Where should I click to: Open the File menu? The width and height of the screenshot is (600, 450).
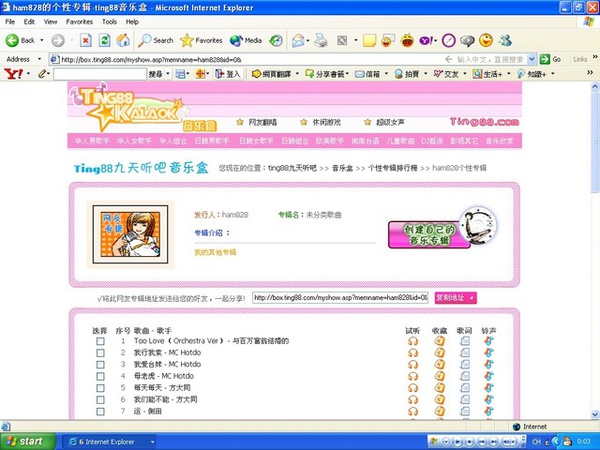pyautogui.click(x=10, y=22)
